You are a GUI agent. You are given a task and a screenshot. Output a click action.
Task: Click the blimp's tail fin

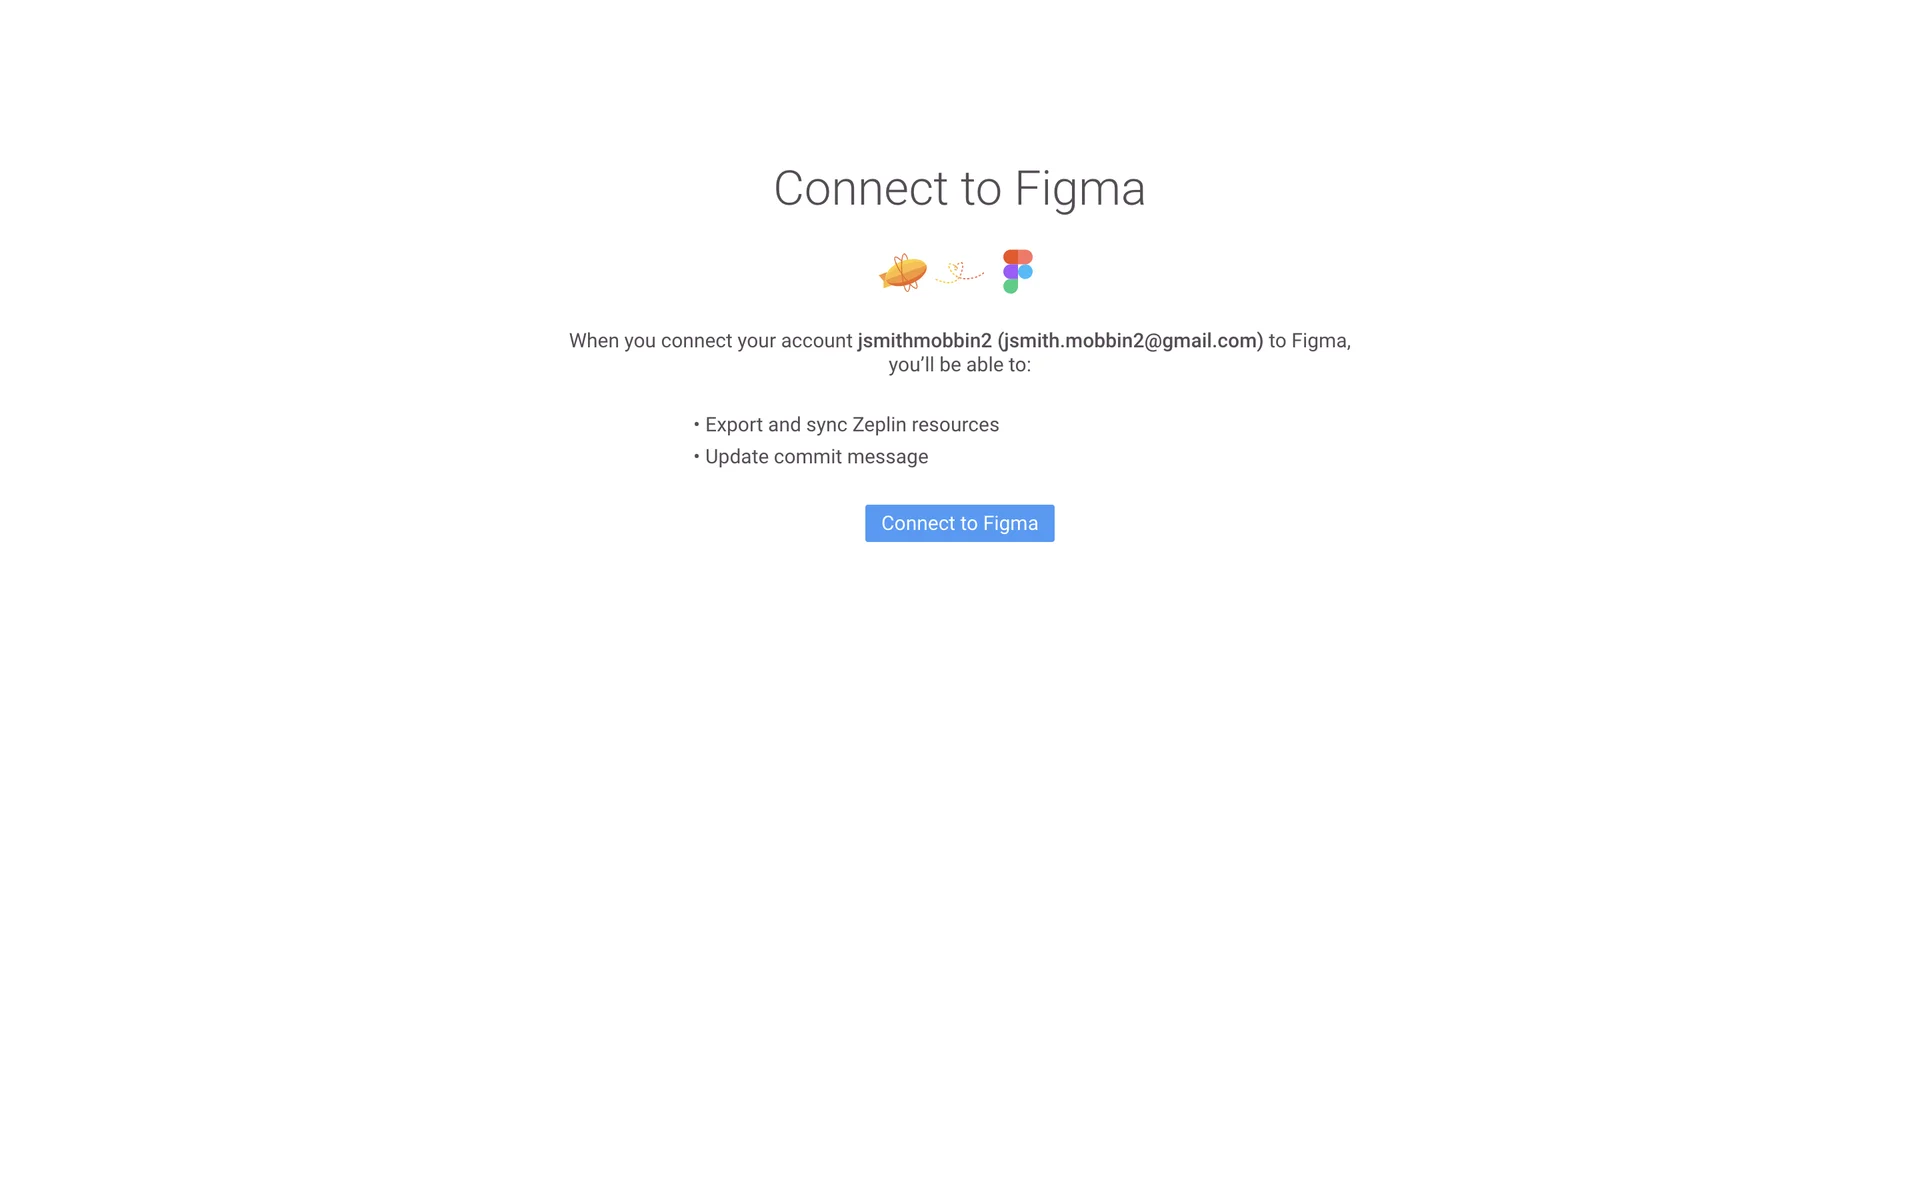885,278
